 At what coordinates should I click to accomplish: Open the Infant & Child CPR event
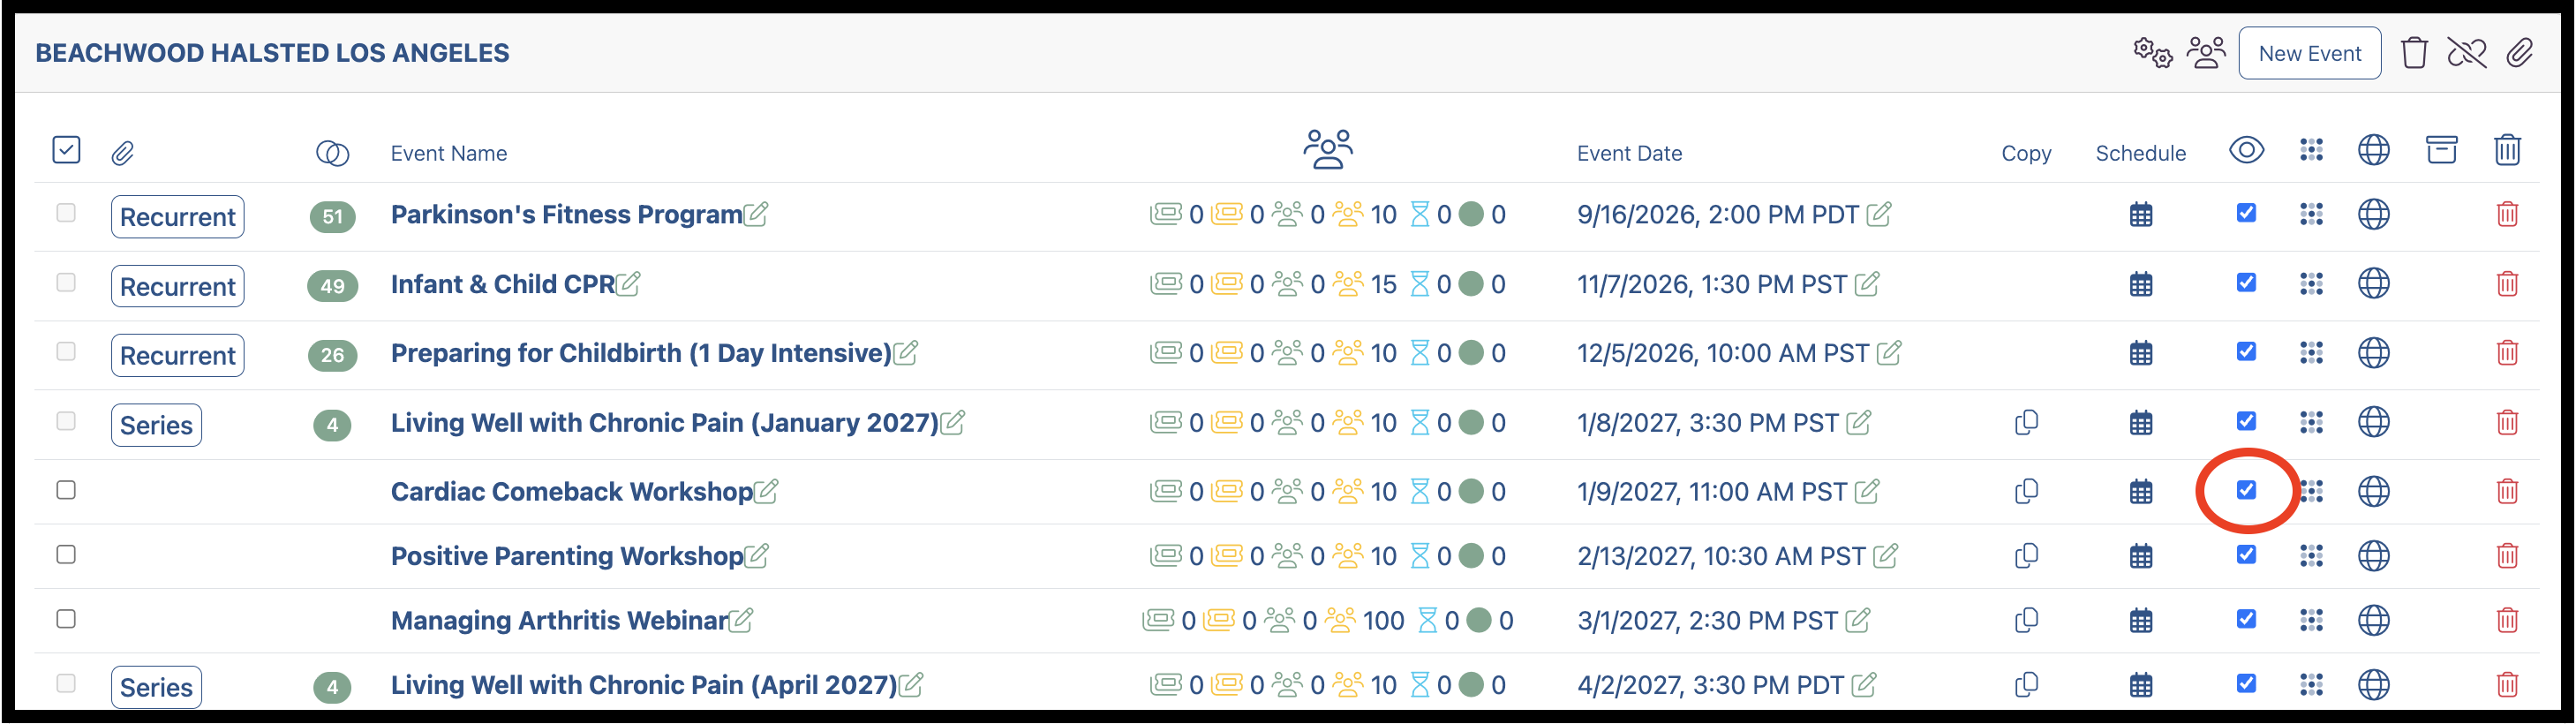[x=503, y=285]
